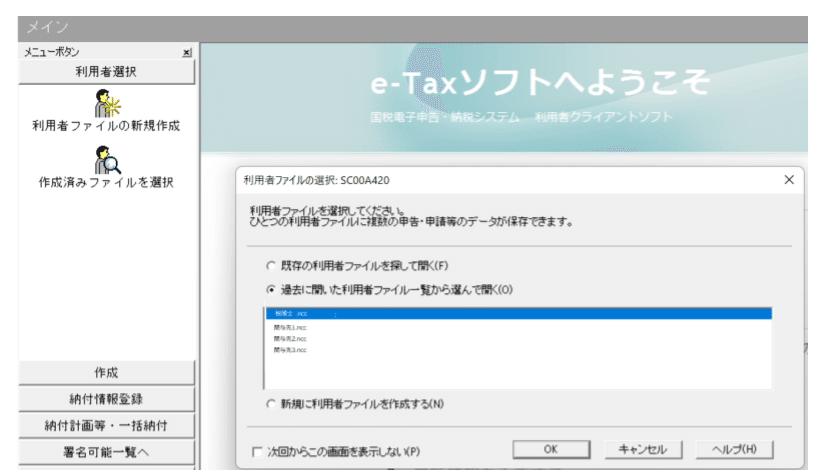Confirm the dialog with OK button
Screen dimensions: 820x470
pyautogui.click(x=551, y=450)
